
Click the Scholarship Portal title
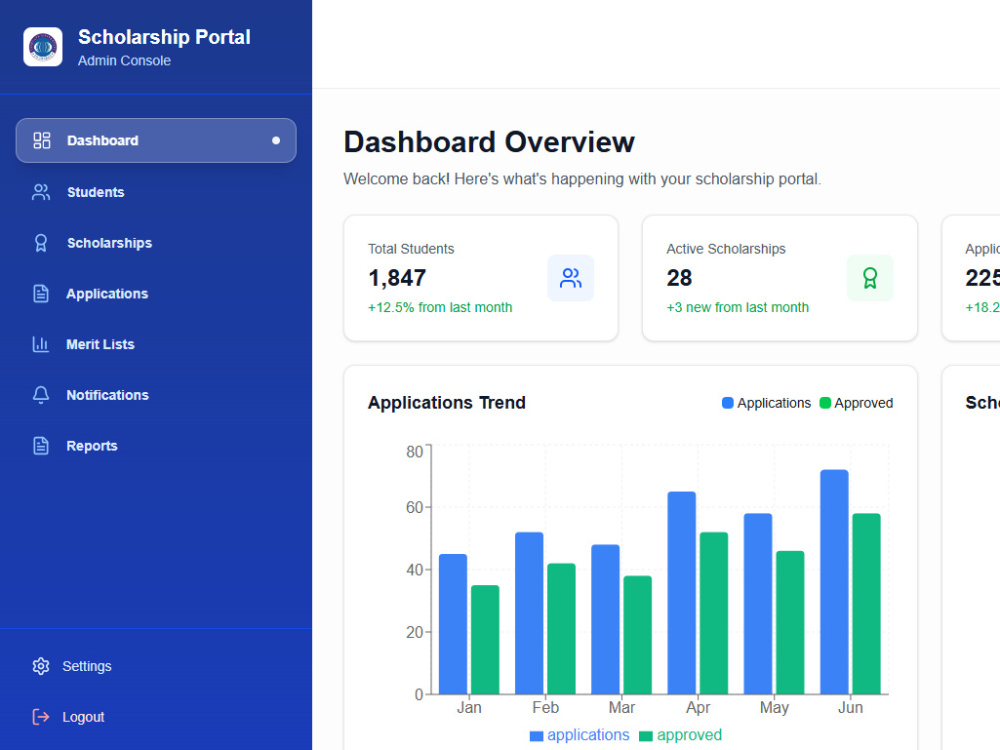pos(164,37)
